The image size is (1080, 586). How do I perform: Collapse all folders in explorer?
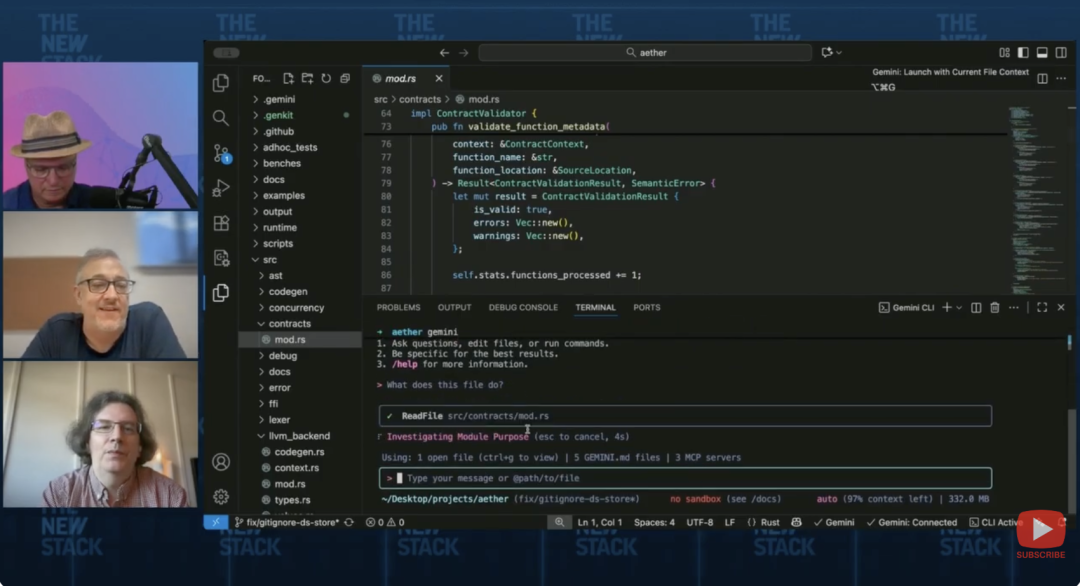click(x=345, y=78)
